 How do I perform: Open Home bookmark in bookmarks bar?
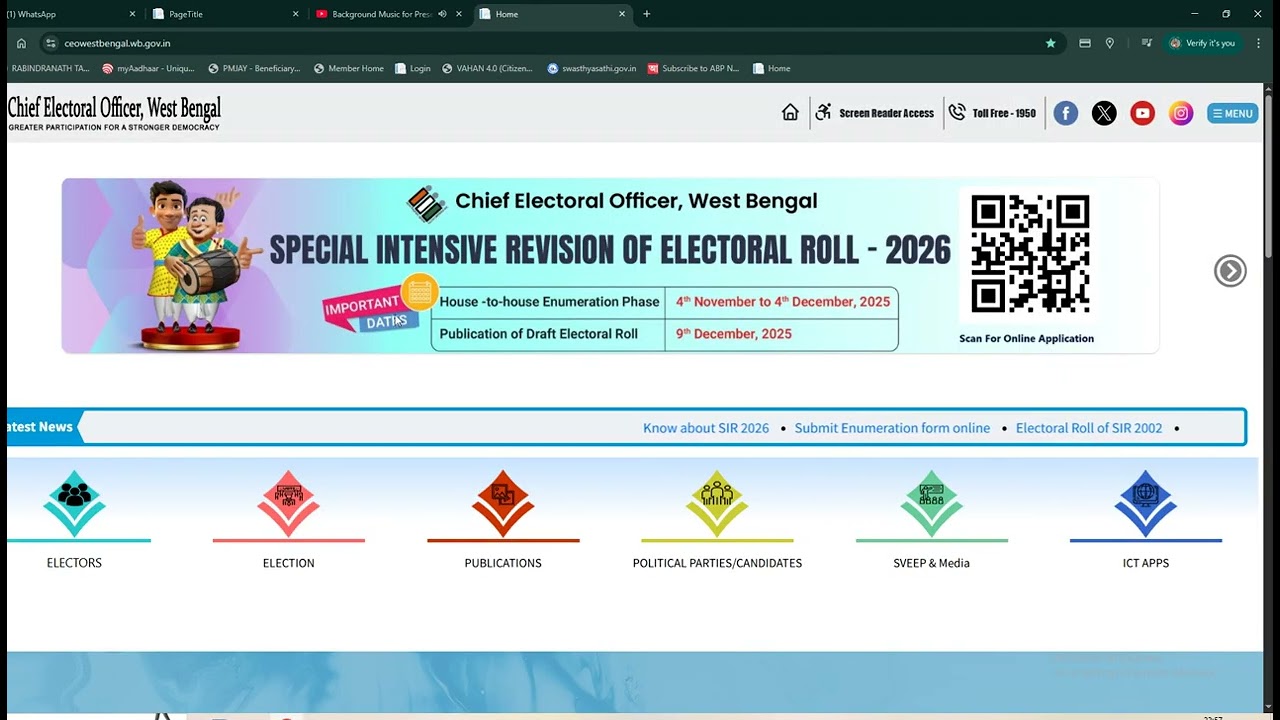pyautogui.click(x=772, y=69)
